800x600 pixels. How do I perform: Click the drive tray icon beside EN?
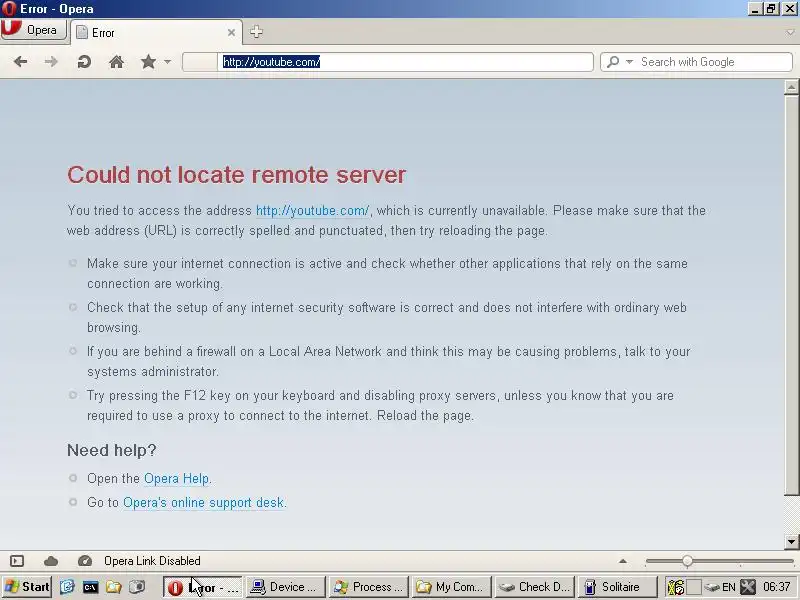pyautogui.click(x=712, y=587)
